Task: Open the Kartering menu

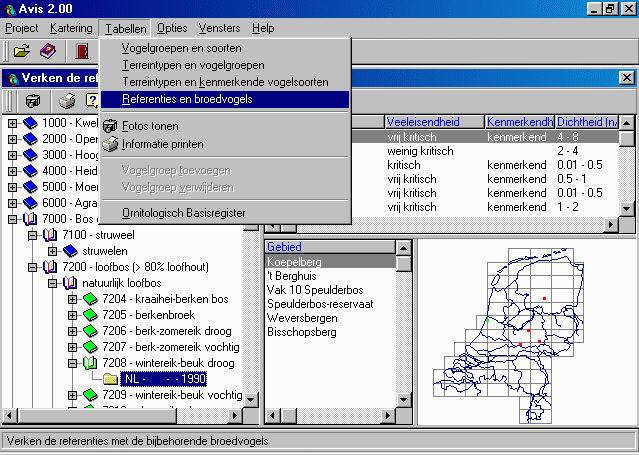Action: 71,28
